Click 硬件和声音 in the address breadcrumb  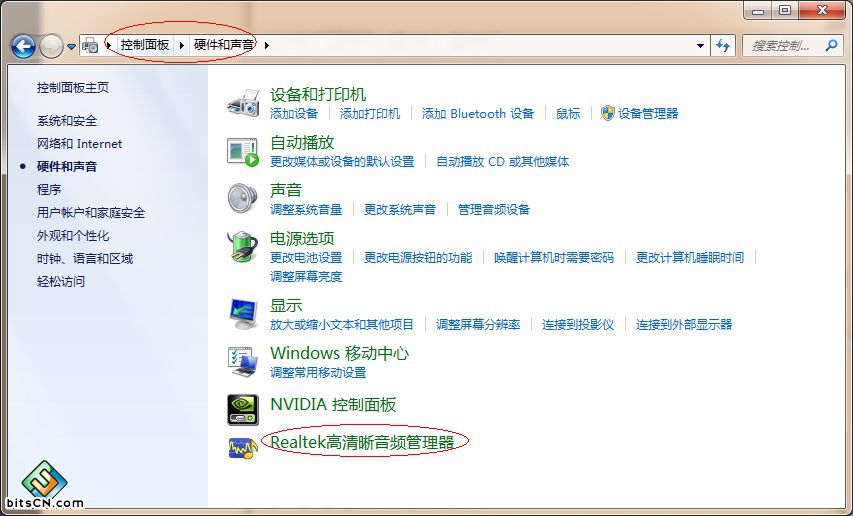click(x=224, y=45)
